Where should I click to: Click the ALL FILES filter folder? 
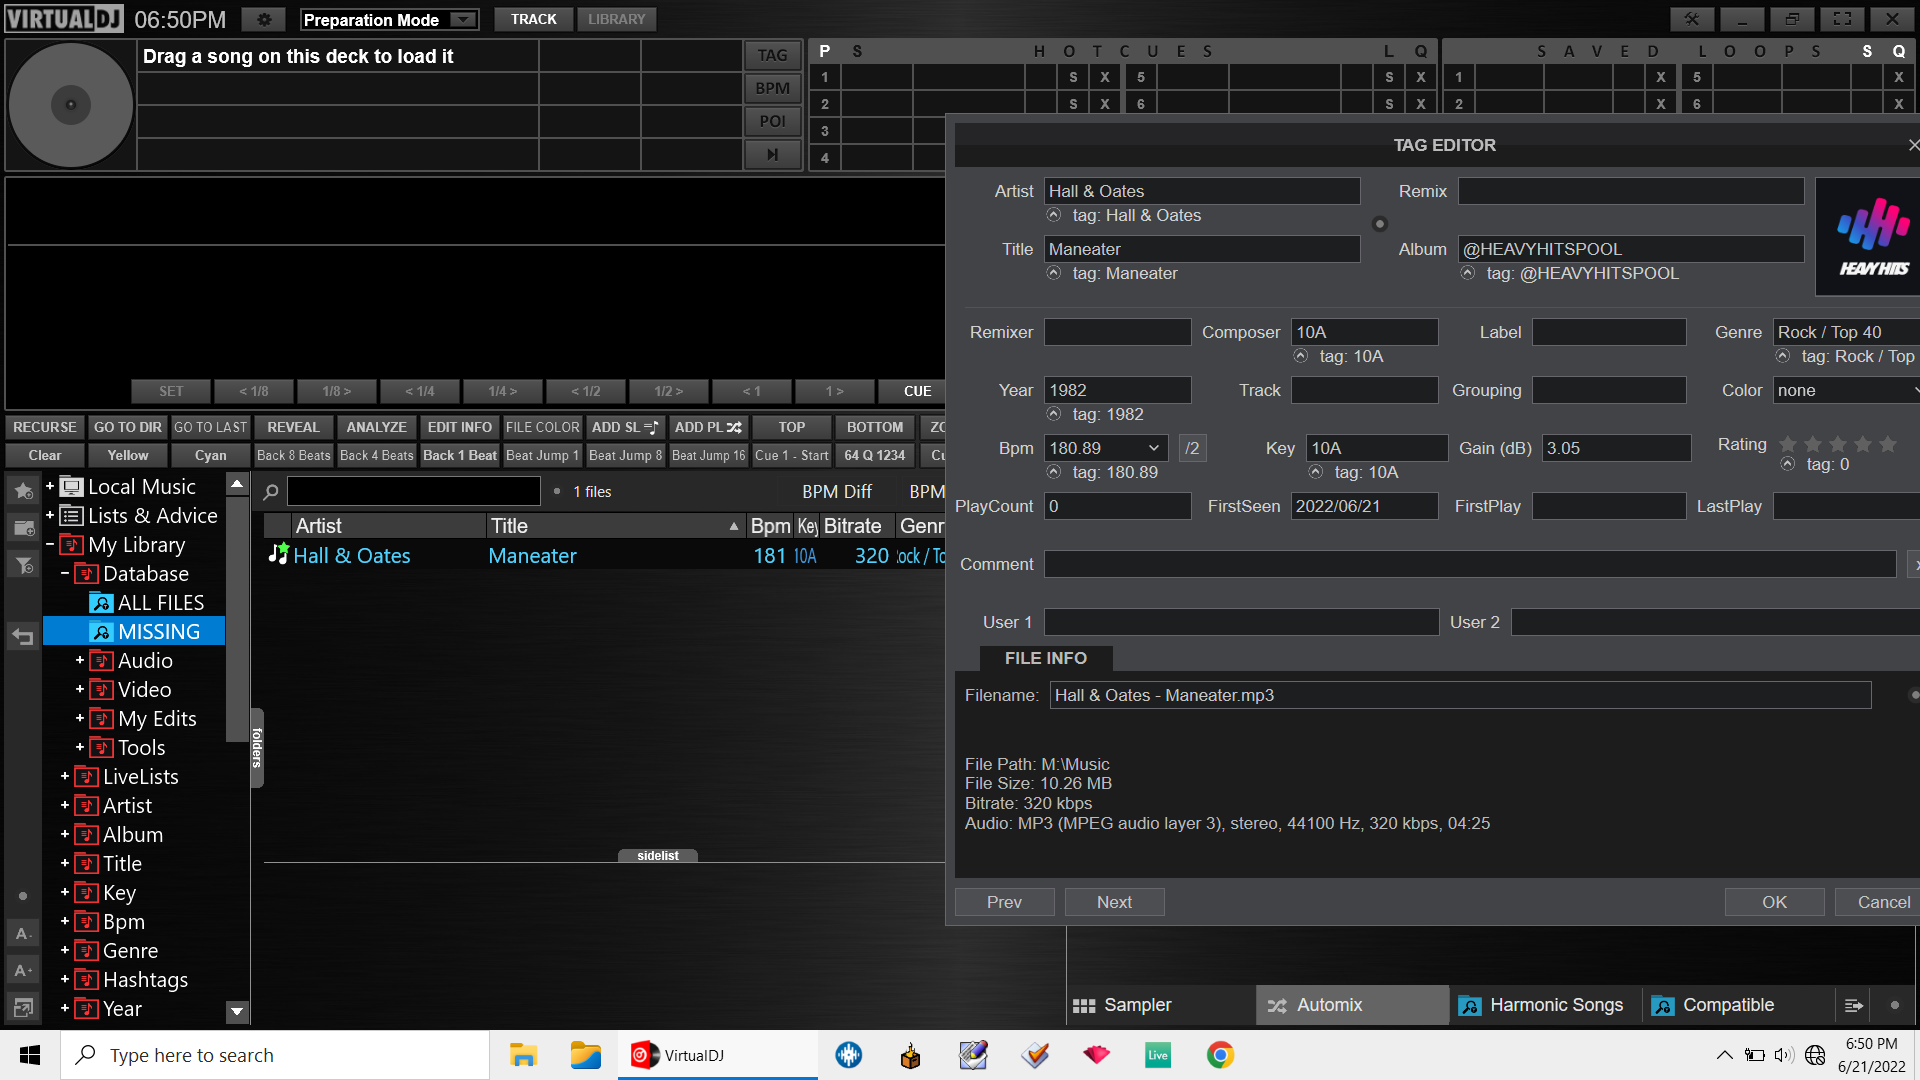160,602
